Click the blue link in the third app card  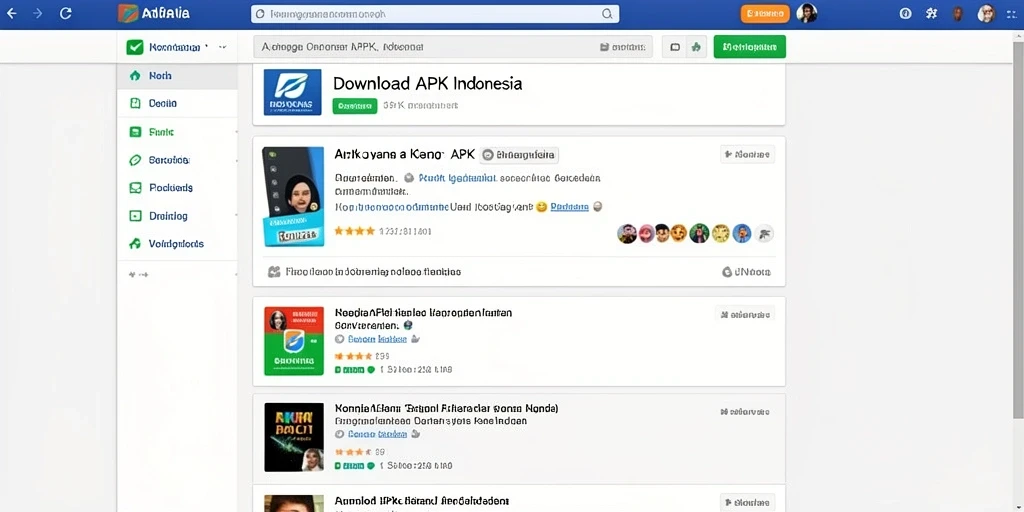pyautogui.click(x=377, y=434)
